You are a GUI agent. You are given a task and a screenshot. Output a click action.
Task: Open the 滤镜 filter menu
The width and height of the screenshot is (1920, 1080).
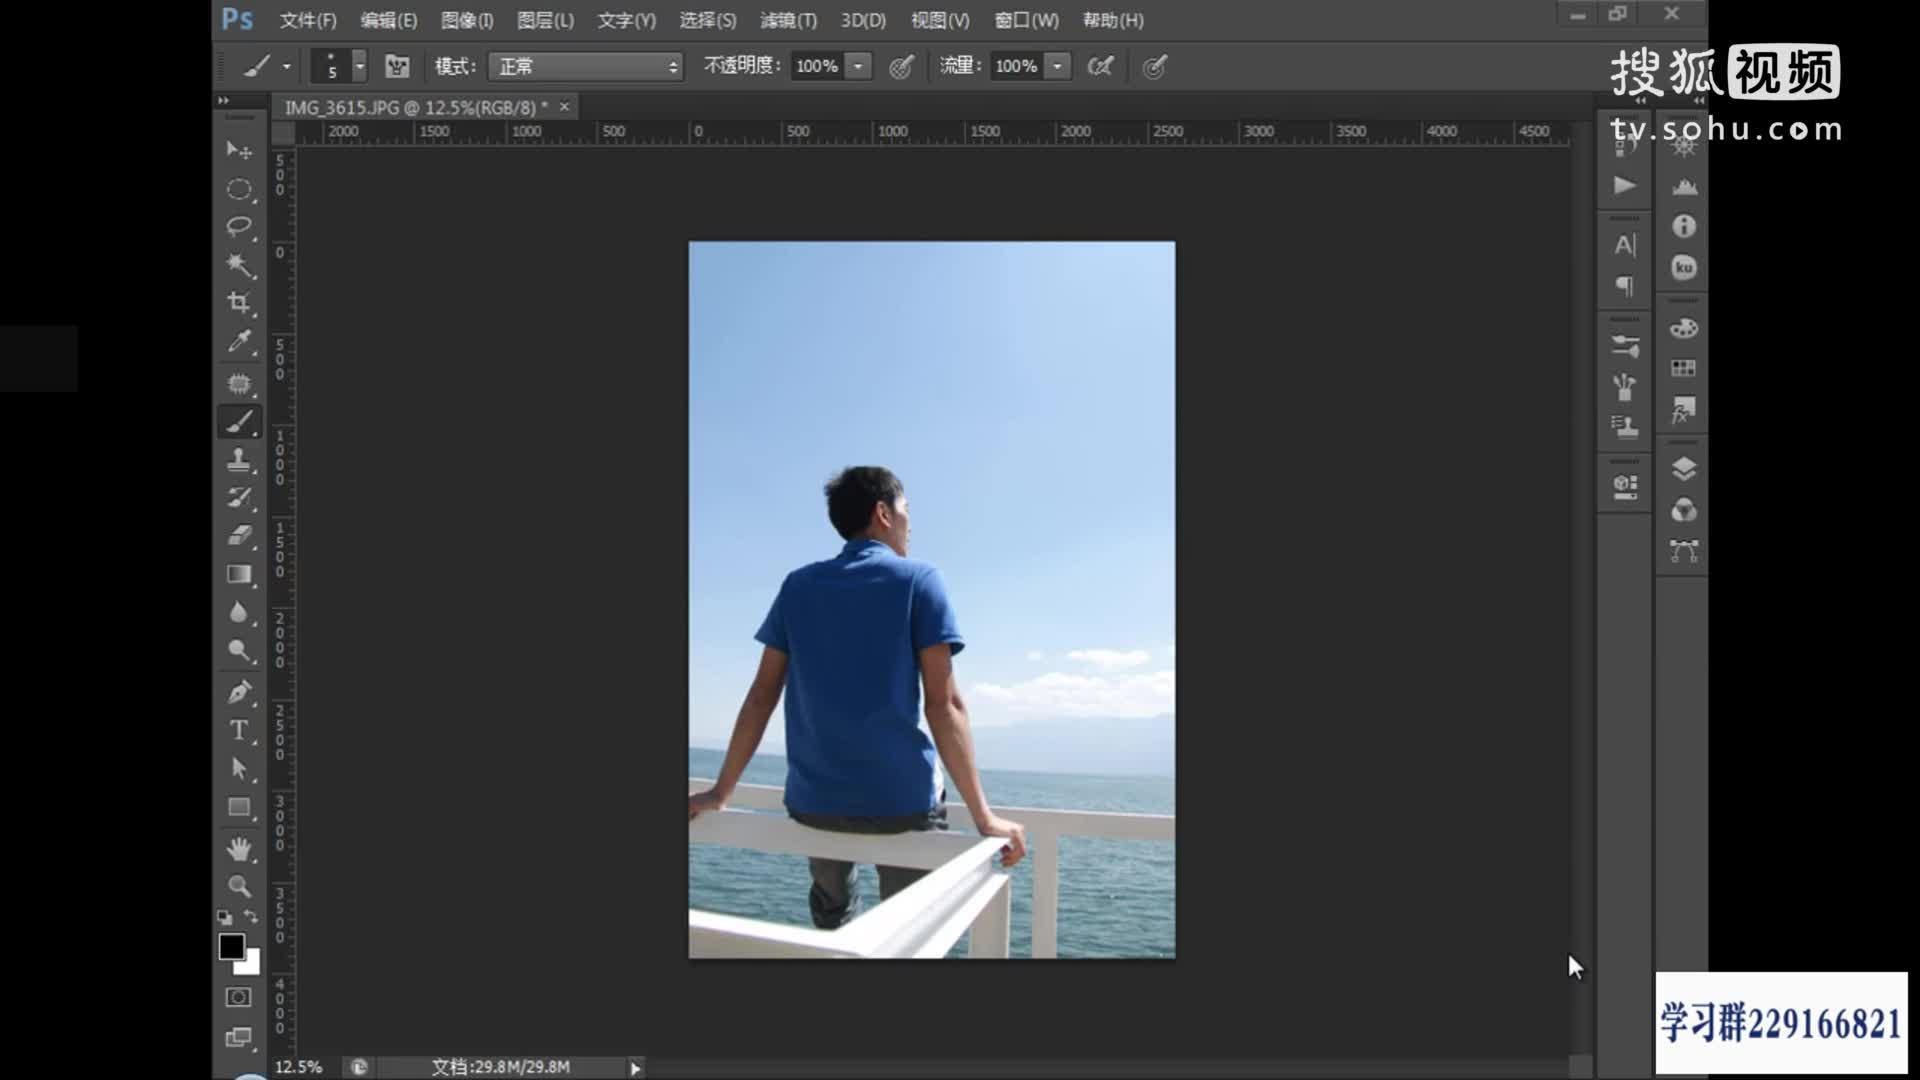pyautogui.click(x=788, y=20)
